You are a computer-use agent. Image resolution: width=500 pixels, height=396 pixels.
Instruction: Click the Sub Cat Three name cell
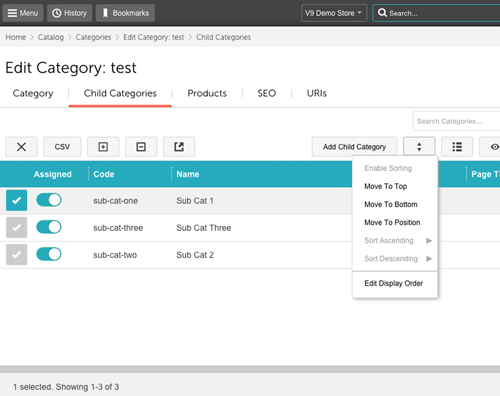coord(204,228)
